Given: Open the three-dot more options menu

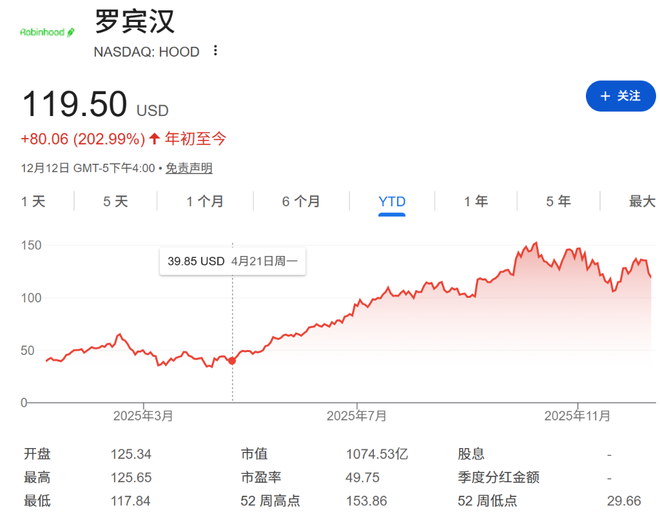Looking at the screenshot, I should 215,51.
